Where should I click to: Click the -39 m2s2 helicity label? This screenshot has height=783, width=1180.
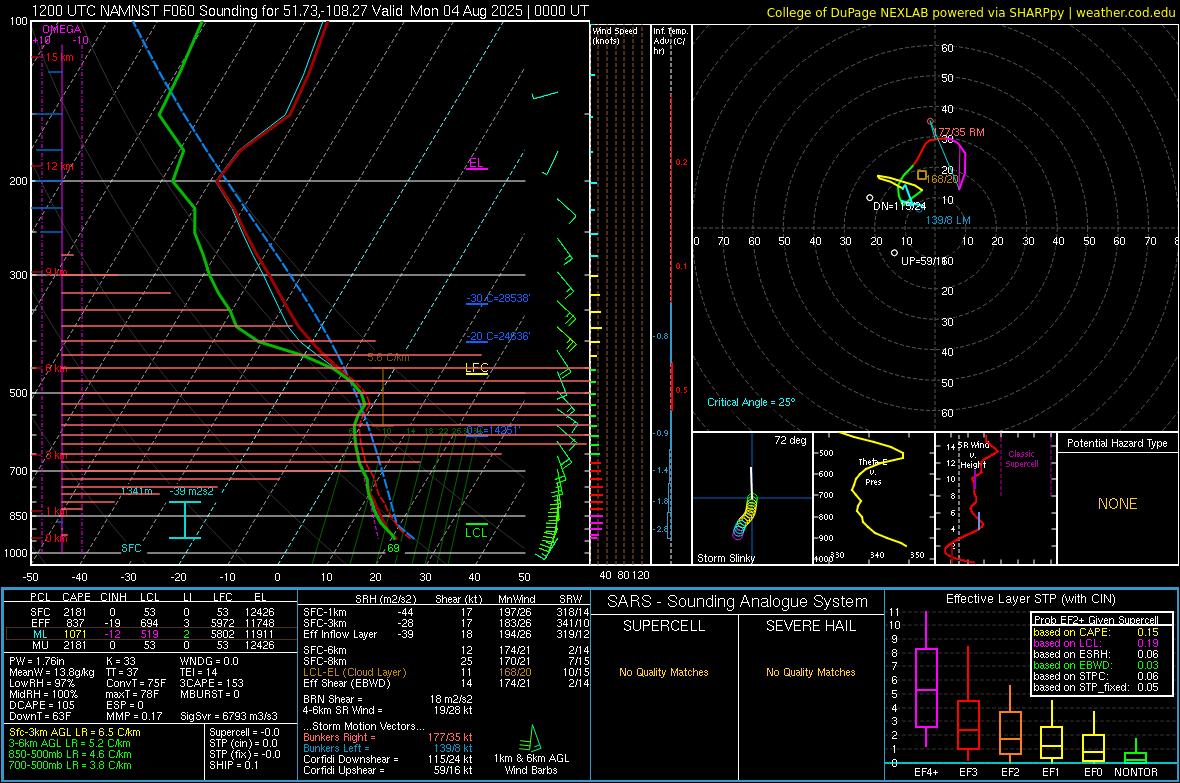point(191,491)
